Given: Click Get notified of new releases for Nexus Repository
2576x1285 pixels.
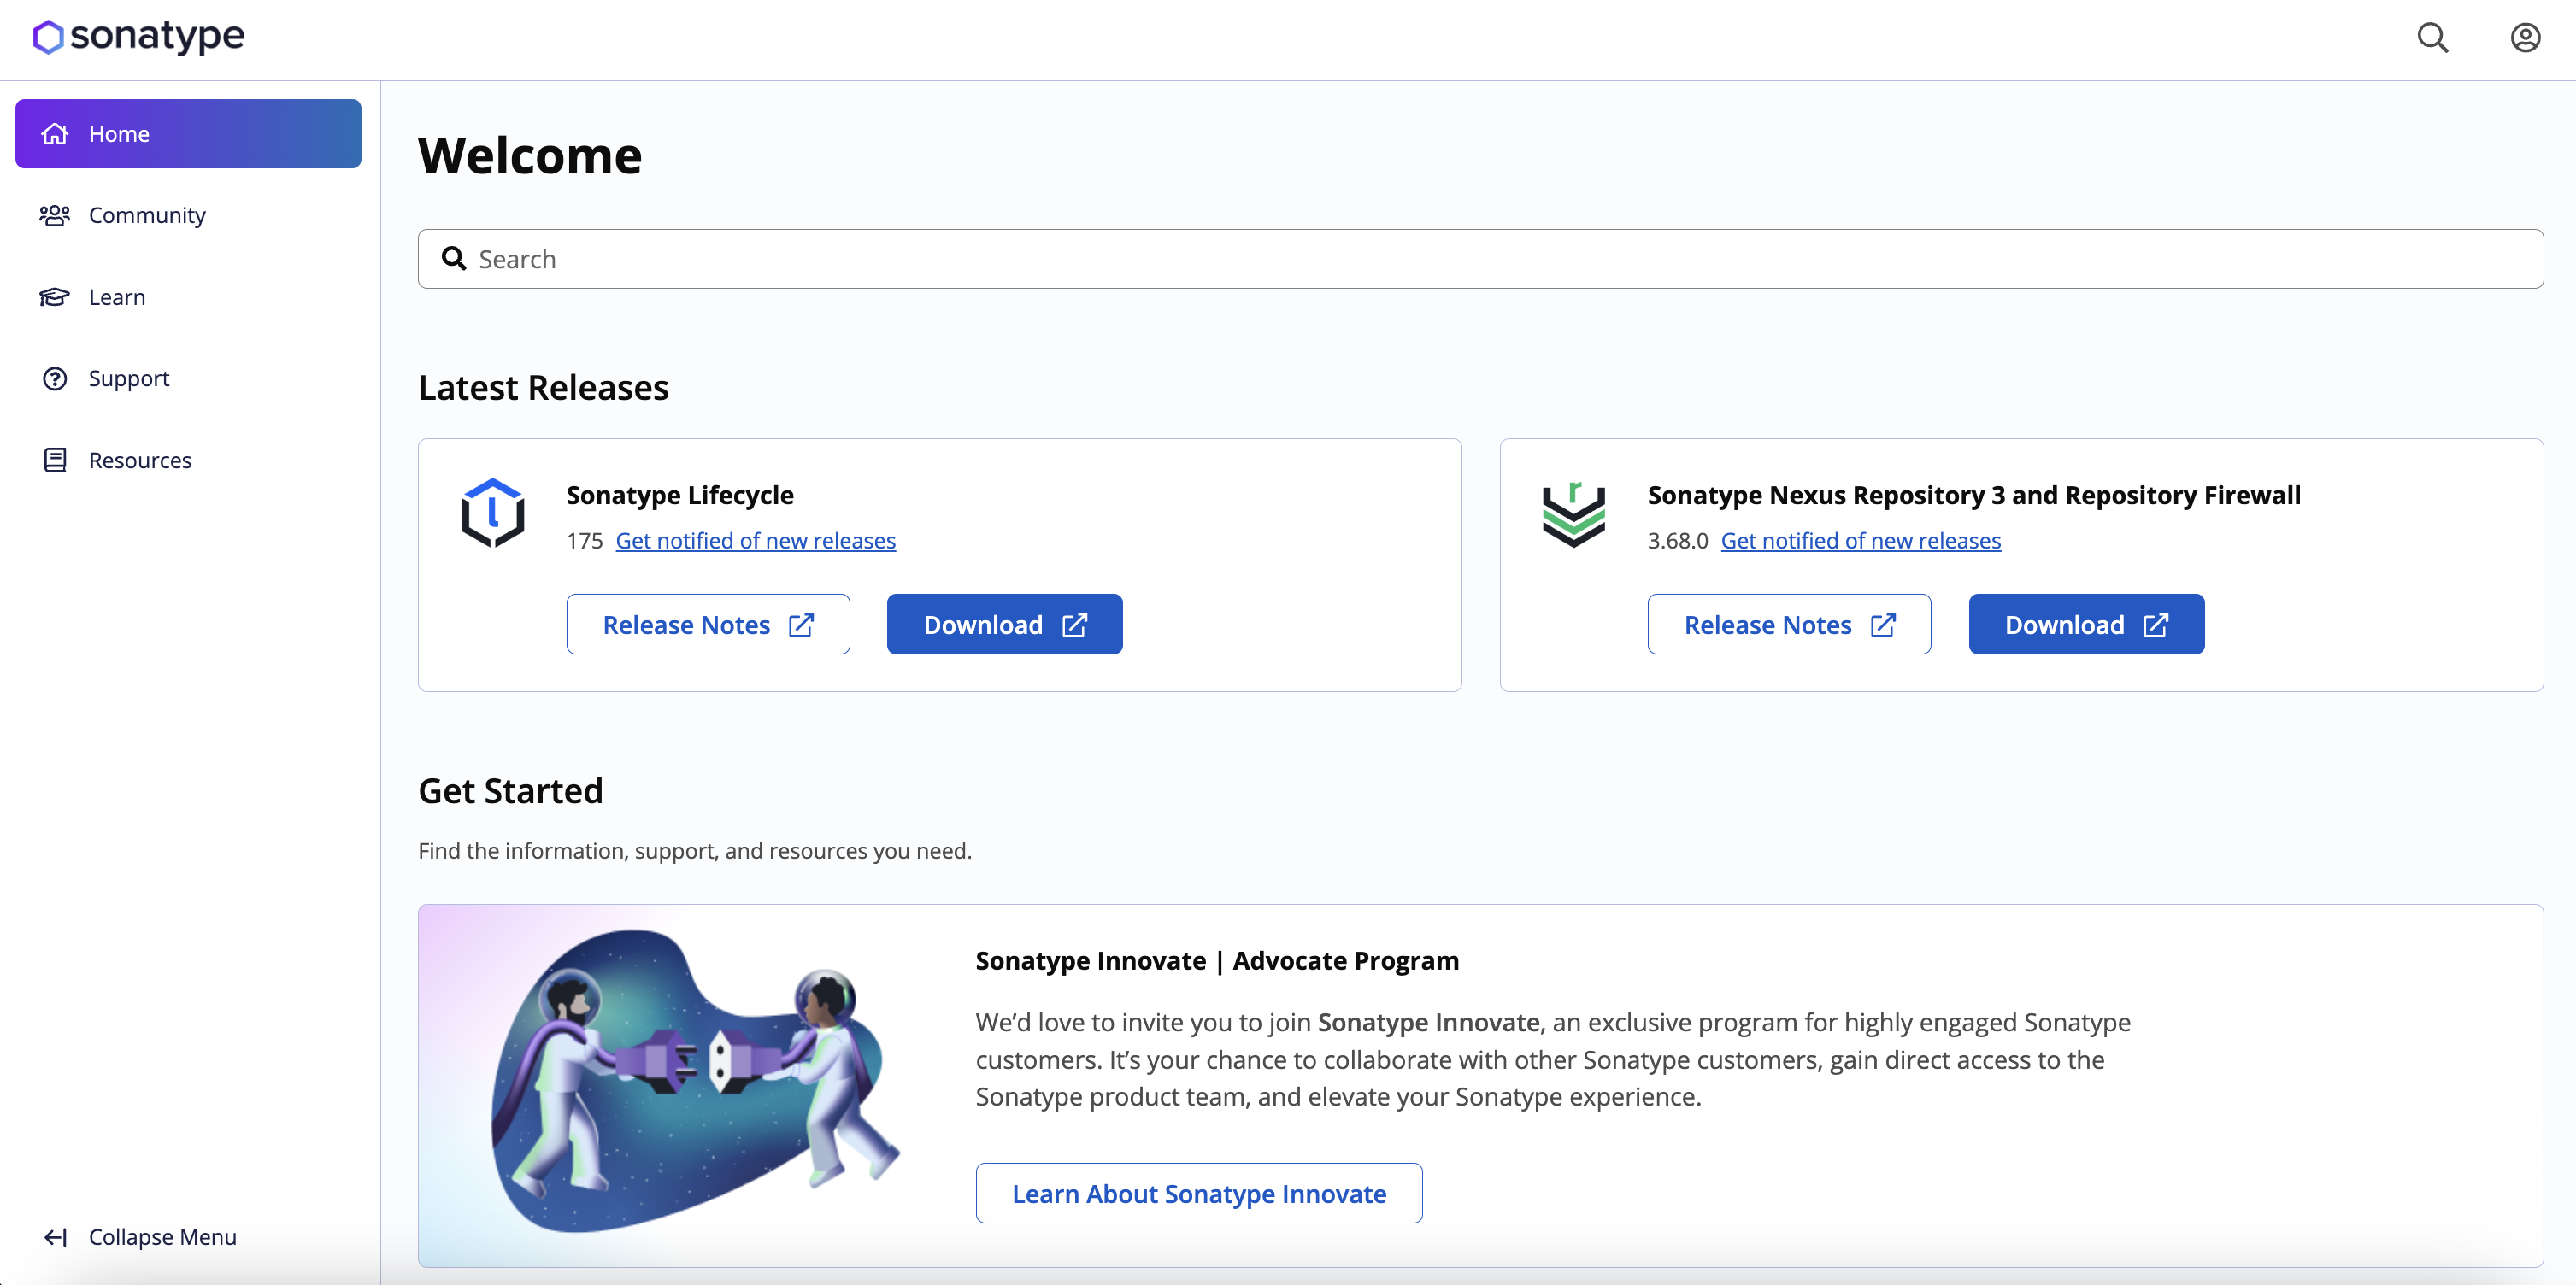Looking at the screenshot, I should tap(1860, 537).
